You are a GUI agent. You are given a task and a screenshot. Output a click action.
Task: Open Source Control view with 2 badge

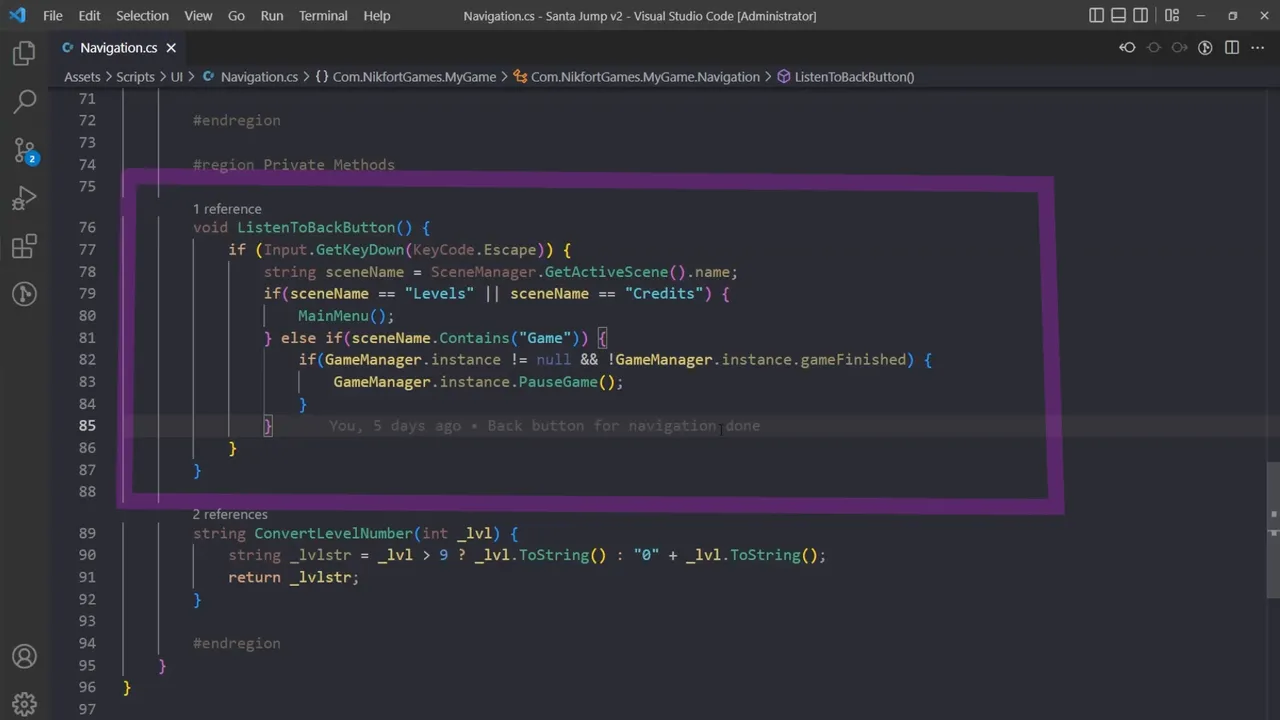(24, 150)
